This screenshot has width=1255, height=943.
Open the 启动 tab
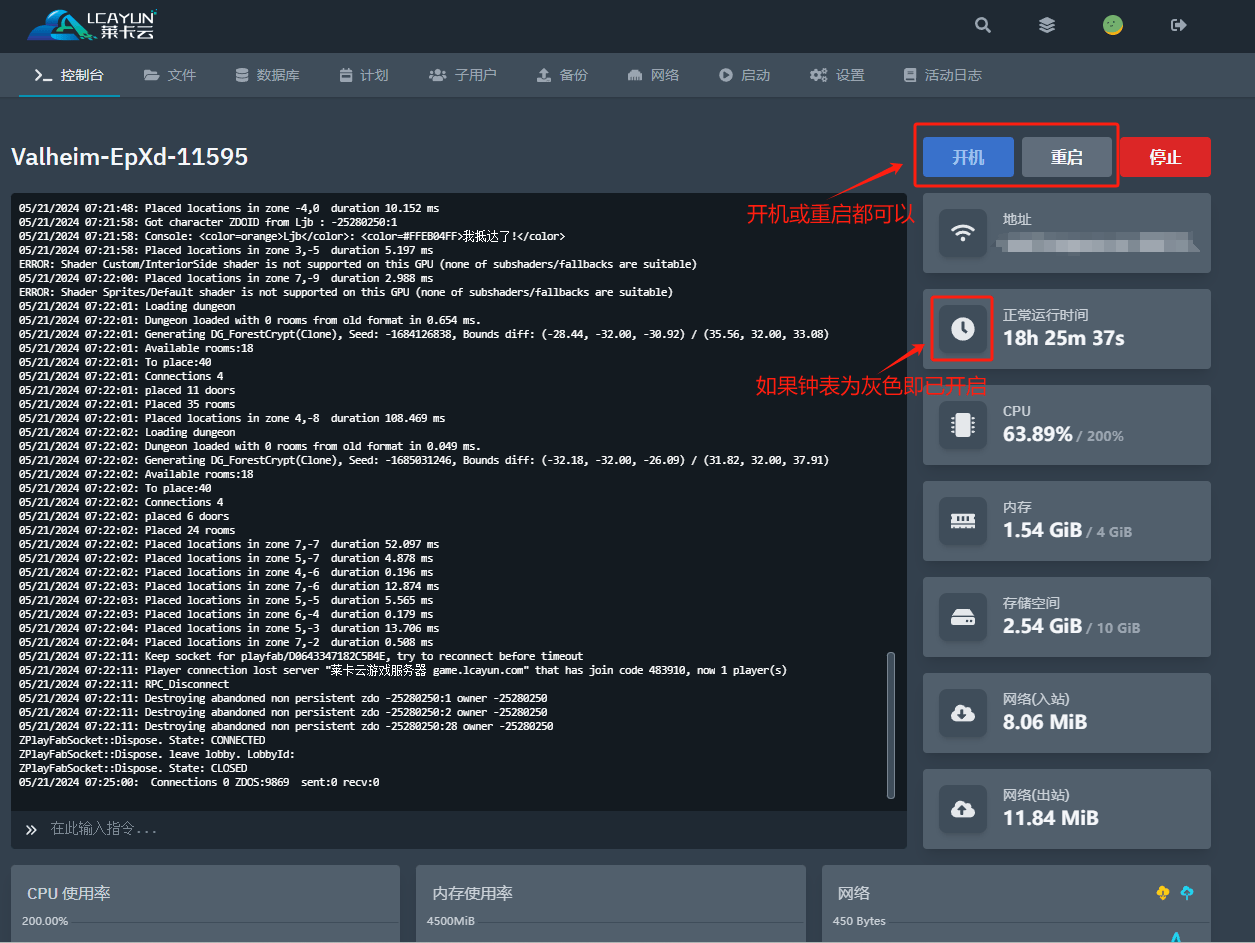744,75
